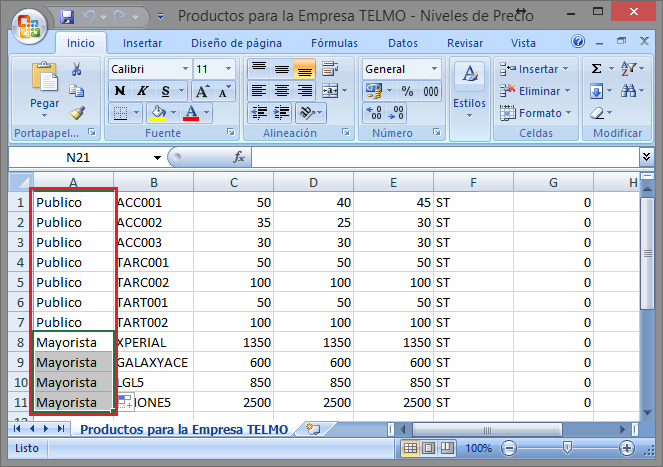
Task: Save the workbook with the floppy icon
Action: (67, 17)
